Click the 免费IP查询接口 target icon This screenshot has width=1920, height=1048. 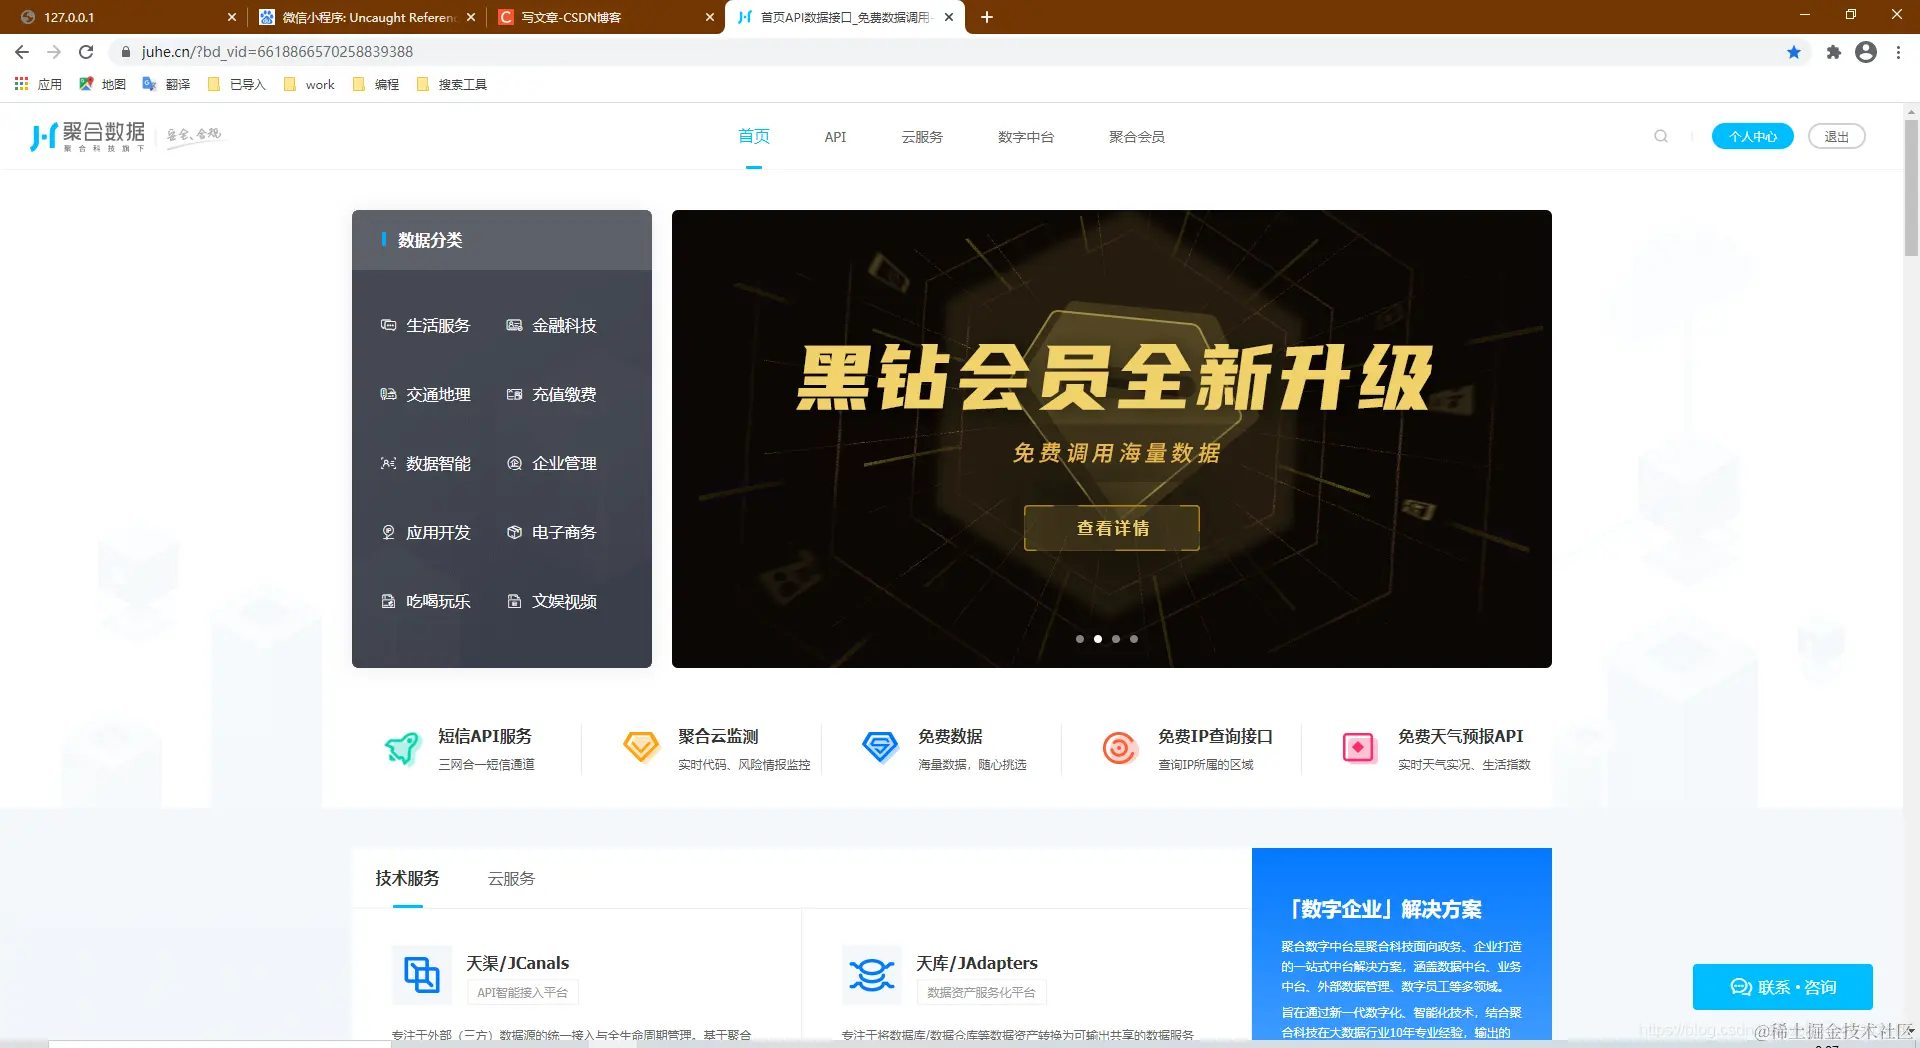pyautogui.click(x=1120, y=747)
